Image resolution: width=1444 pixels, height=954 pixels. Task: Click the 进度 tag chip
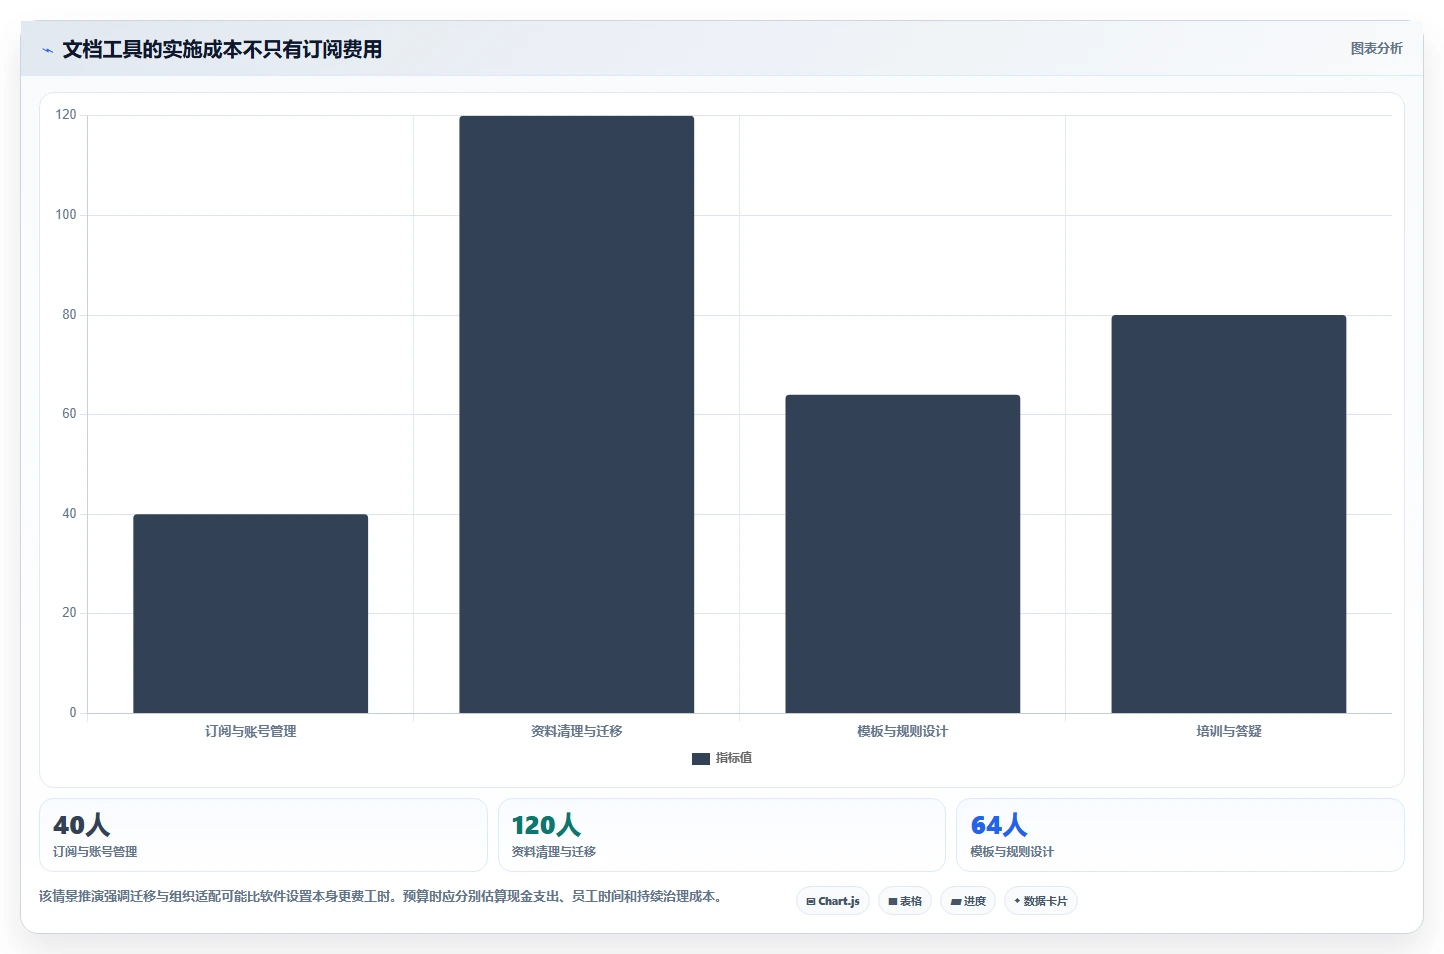click(x=968, y=901)
